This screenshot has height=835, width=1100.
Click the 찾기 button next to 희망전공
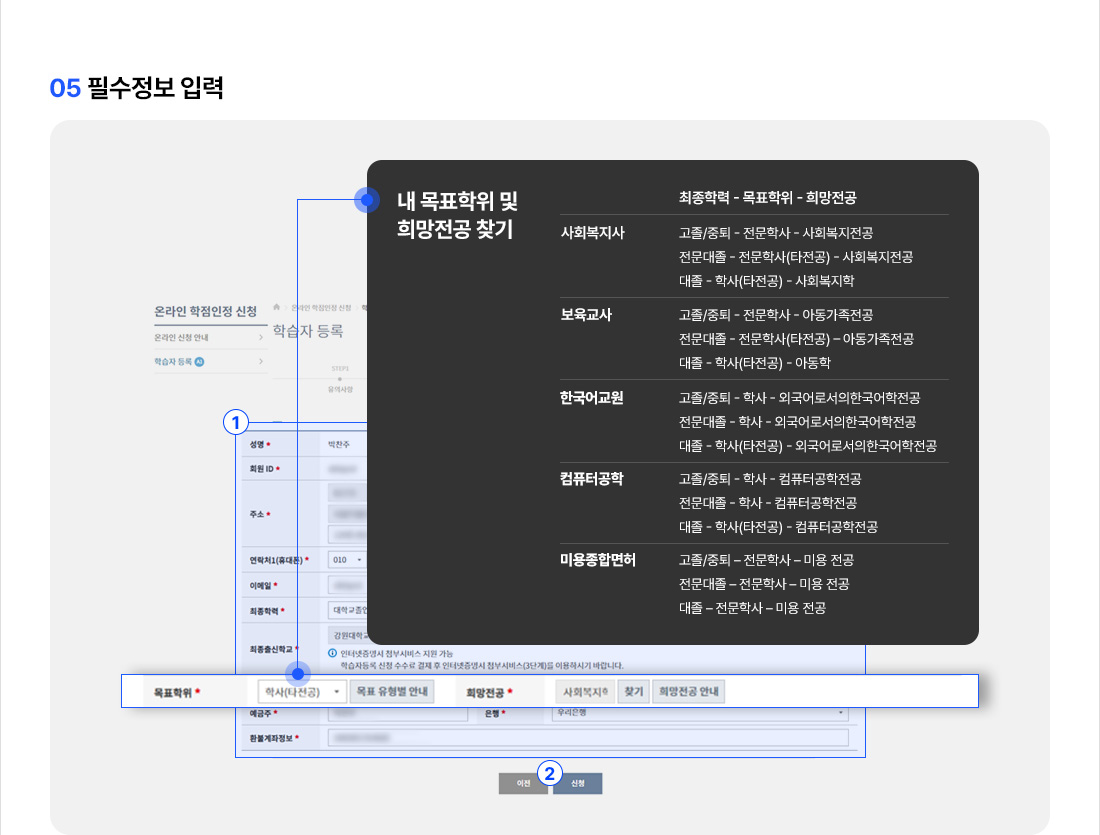point(633,691)
